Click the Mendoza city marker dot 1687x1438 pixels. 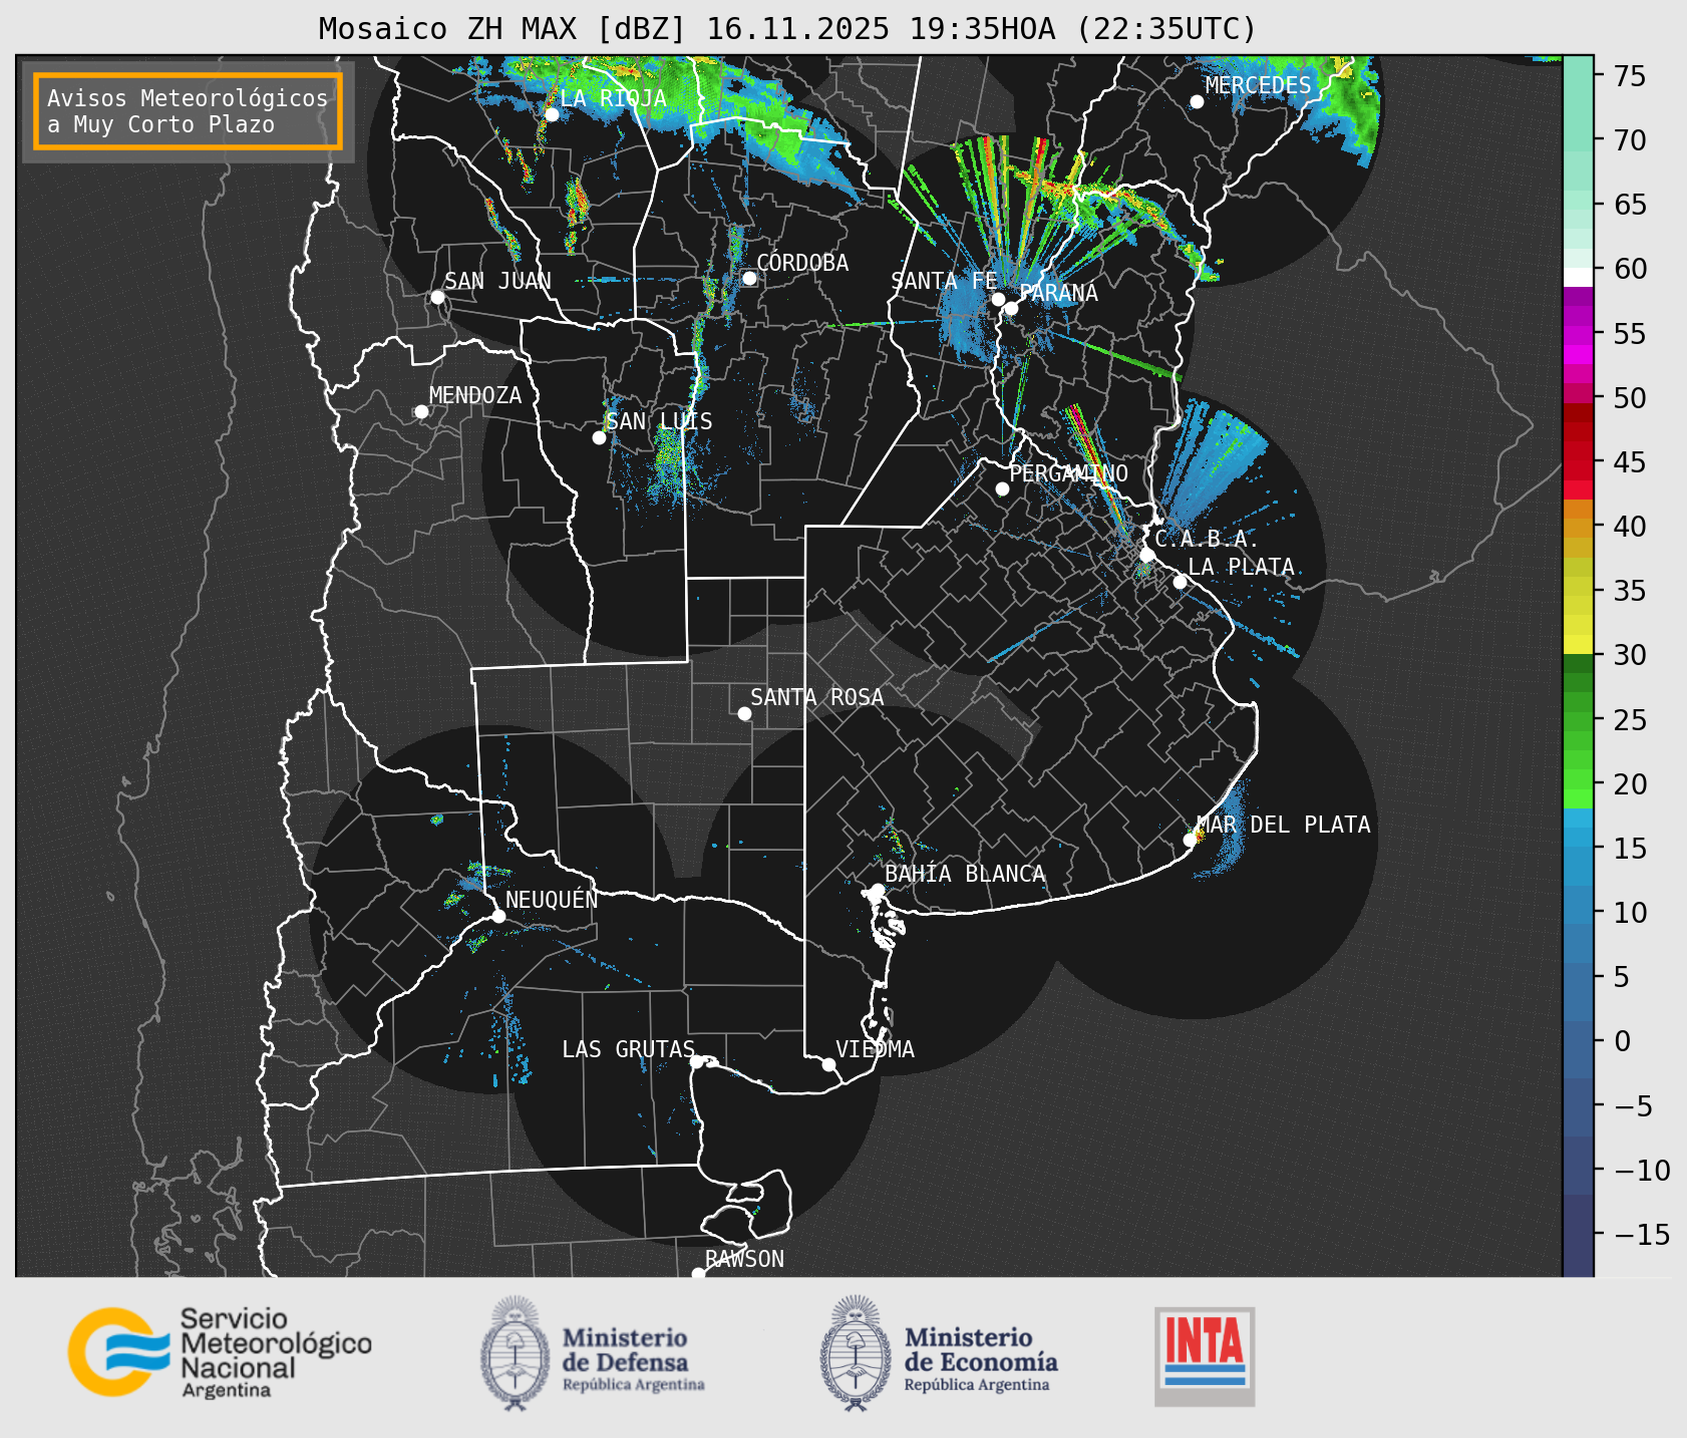pos(421,412)
